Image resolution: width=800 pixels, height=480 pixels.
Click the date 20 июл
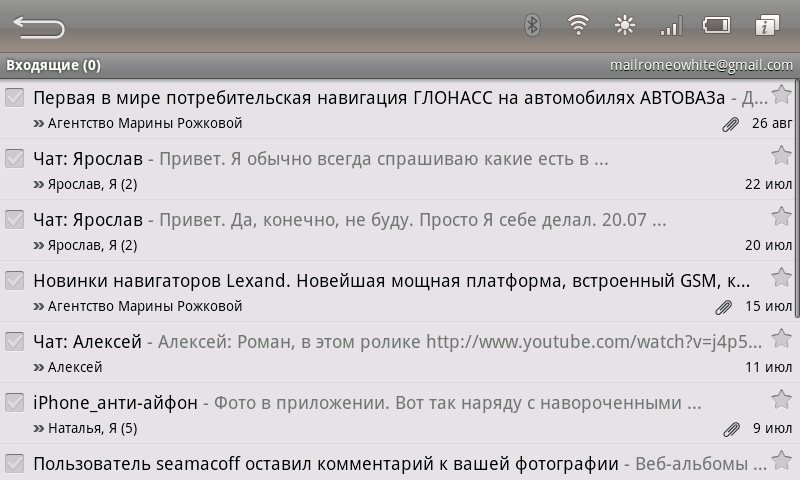(768, 245)
